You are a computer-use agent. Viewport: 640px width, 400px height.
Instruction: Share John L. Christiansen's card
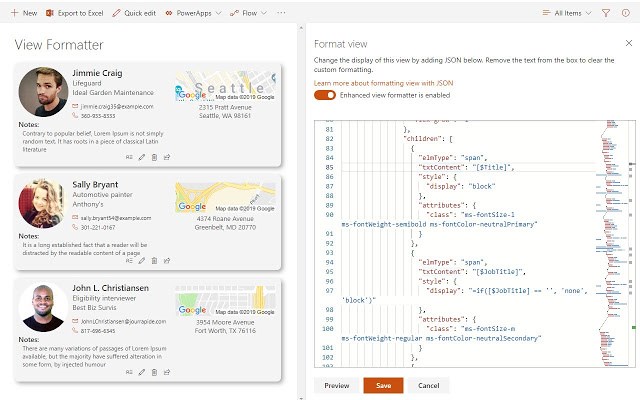coord(167,372)
